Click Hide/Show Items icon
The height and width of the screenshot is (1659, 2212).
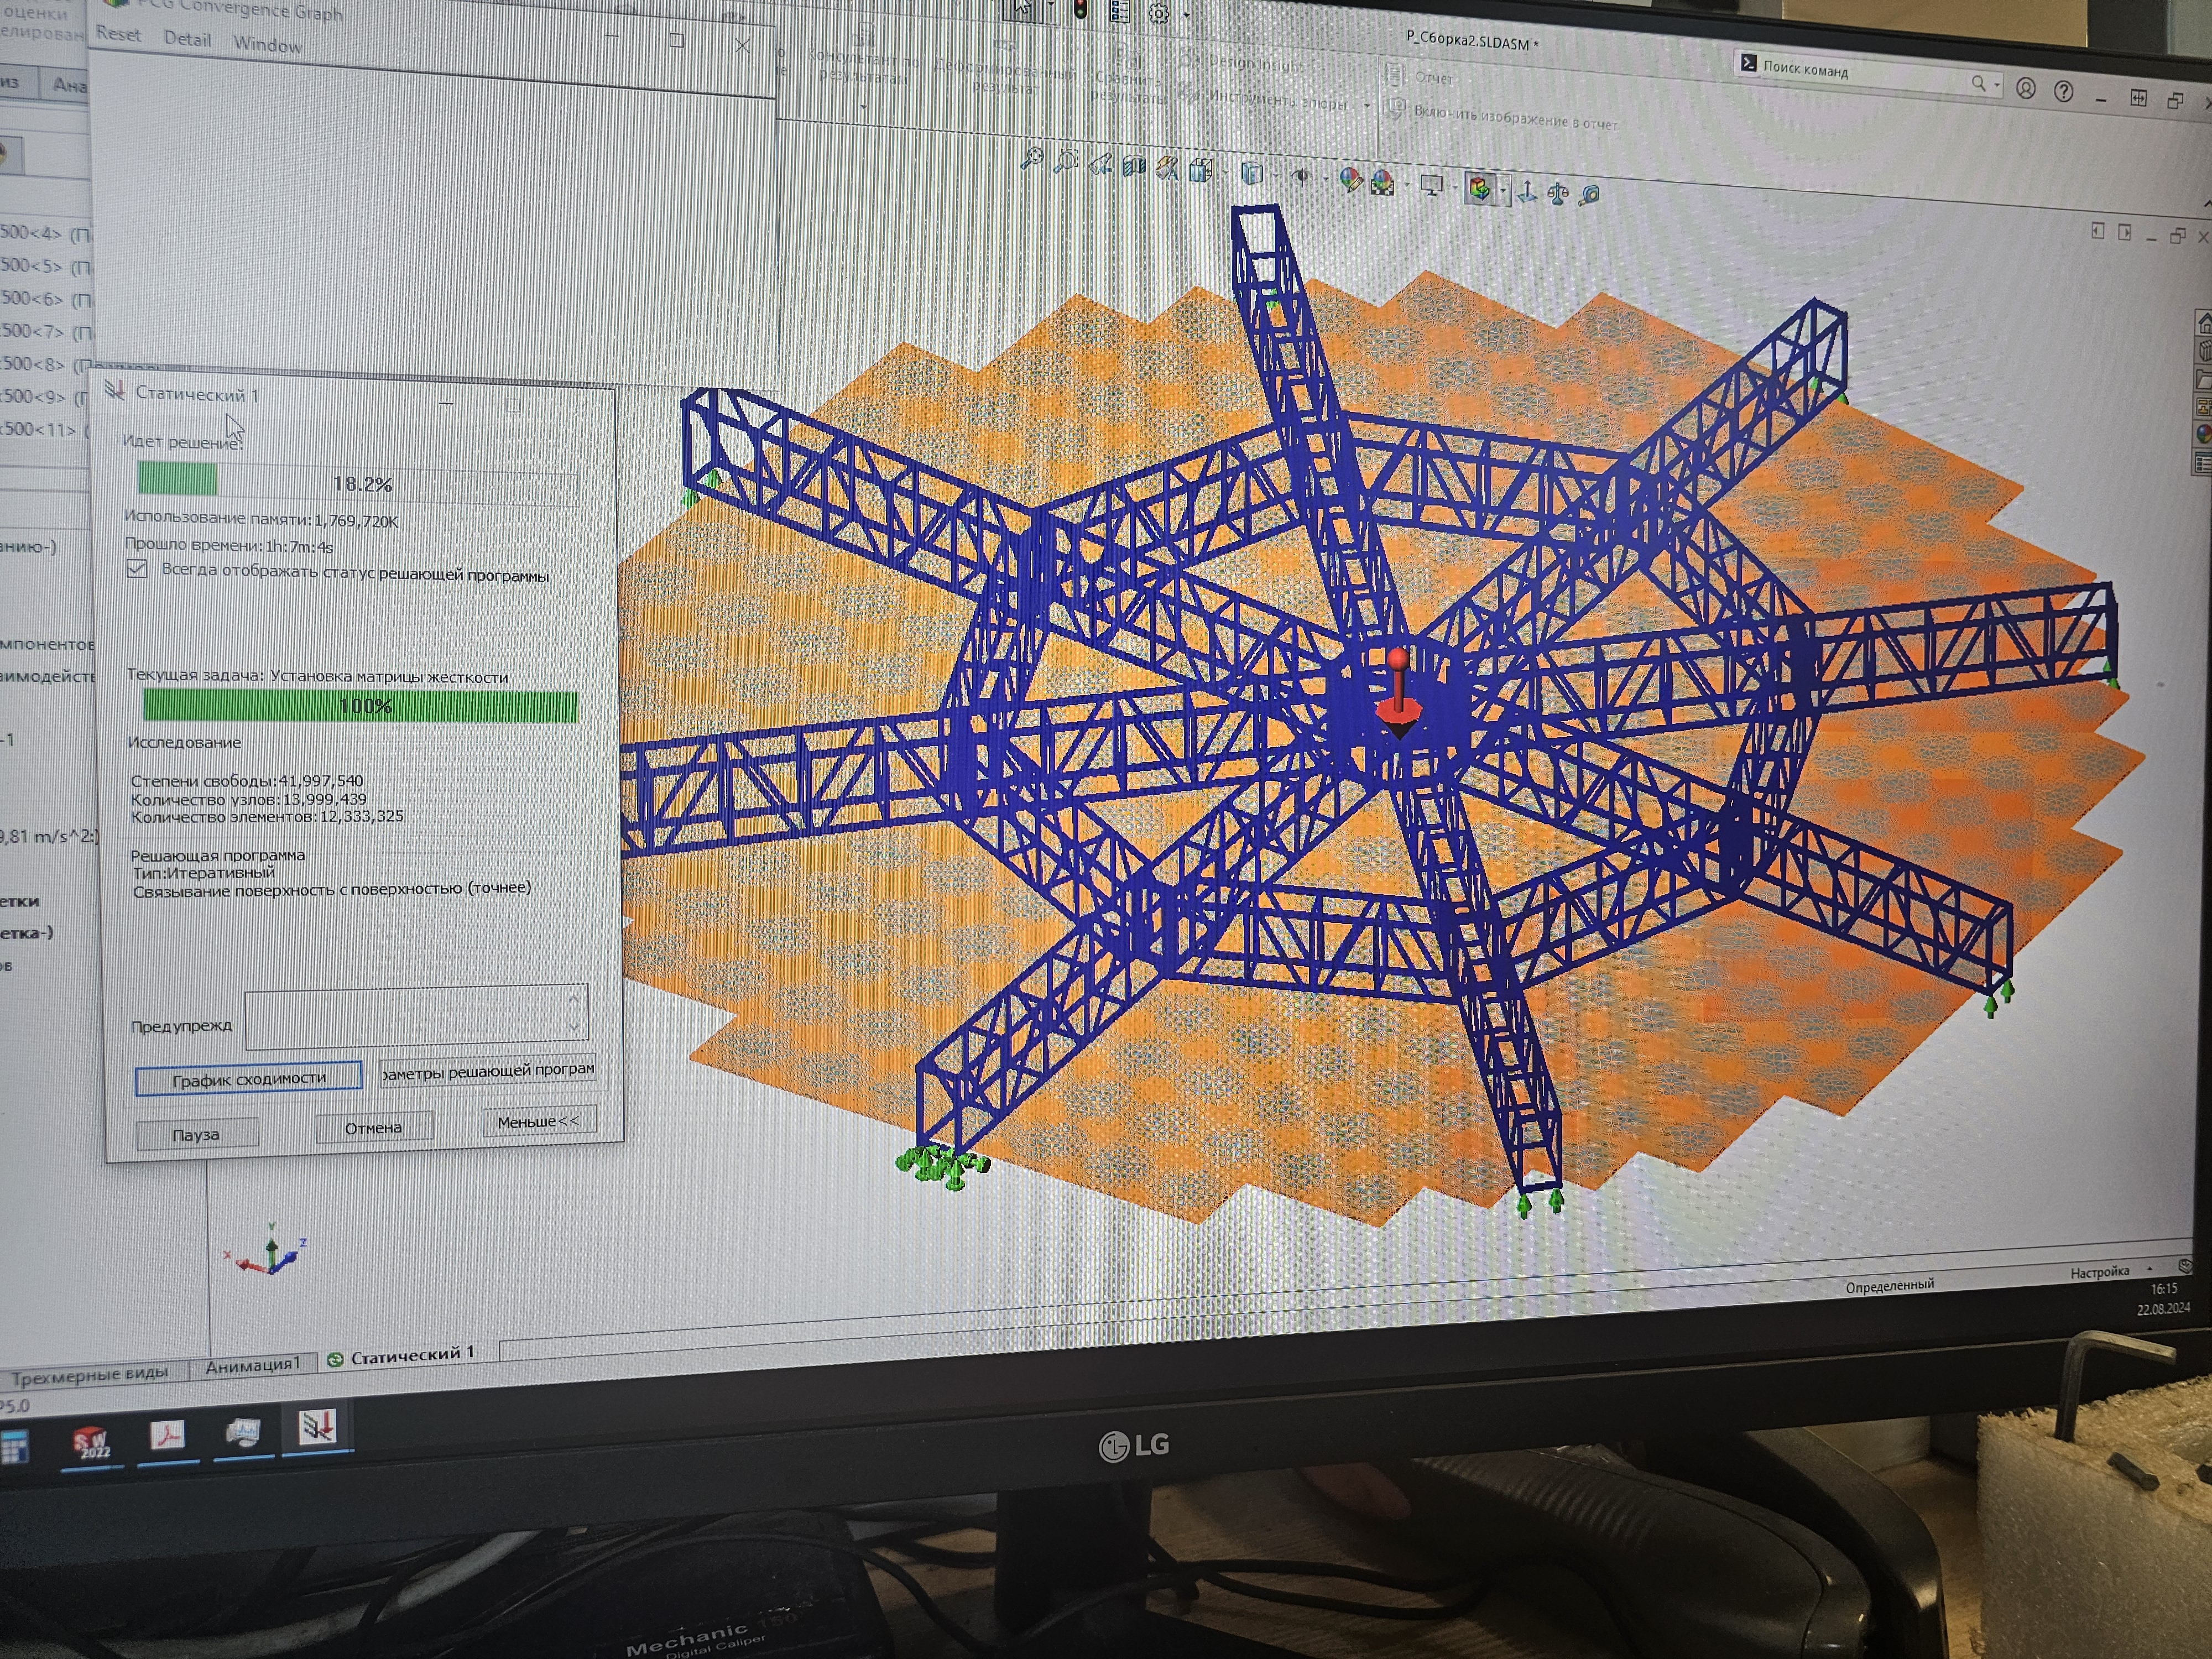coord(1301,177)
